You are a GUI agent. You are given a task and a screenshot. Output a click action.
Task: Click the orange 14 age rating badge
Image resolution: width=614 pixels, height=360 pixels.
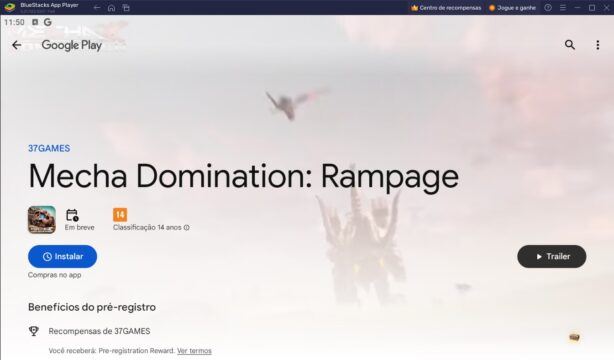tap(120, 215)
